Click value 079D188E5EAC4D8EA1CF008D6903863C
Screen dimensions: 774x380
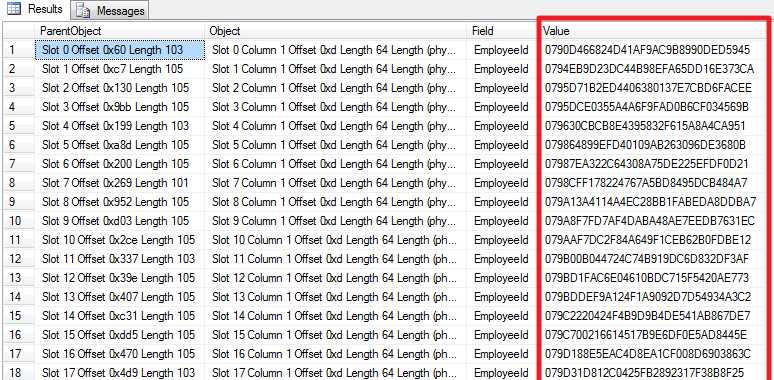tap(648, 354)
